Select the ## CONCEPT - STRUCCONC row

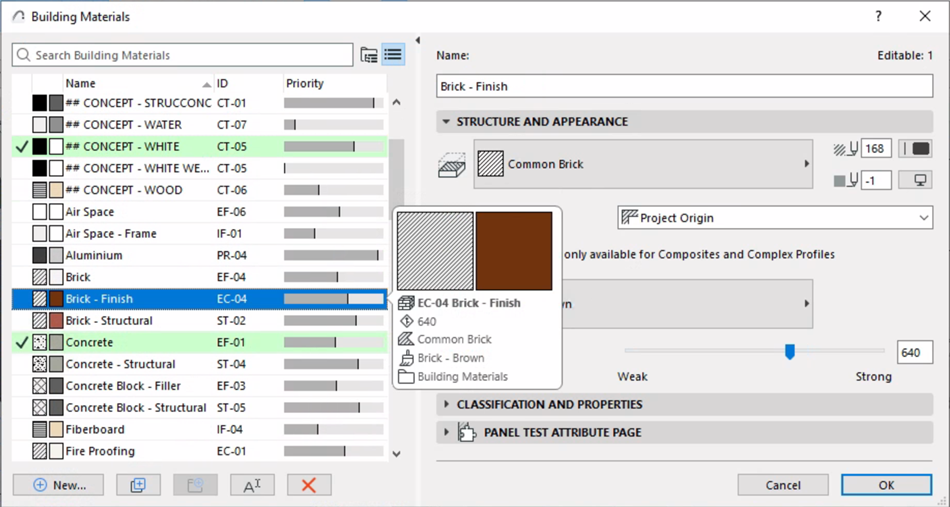pos(199,103)
